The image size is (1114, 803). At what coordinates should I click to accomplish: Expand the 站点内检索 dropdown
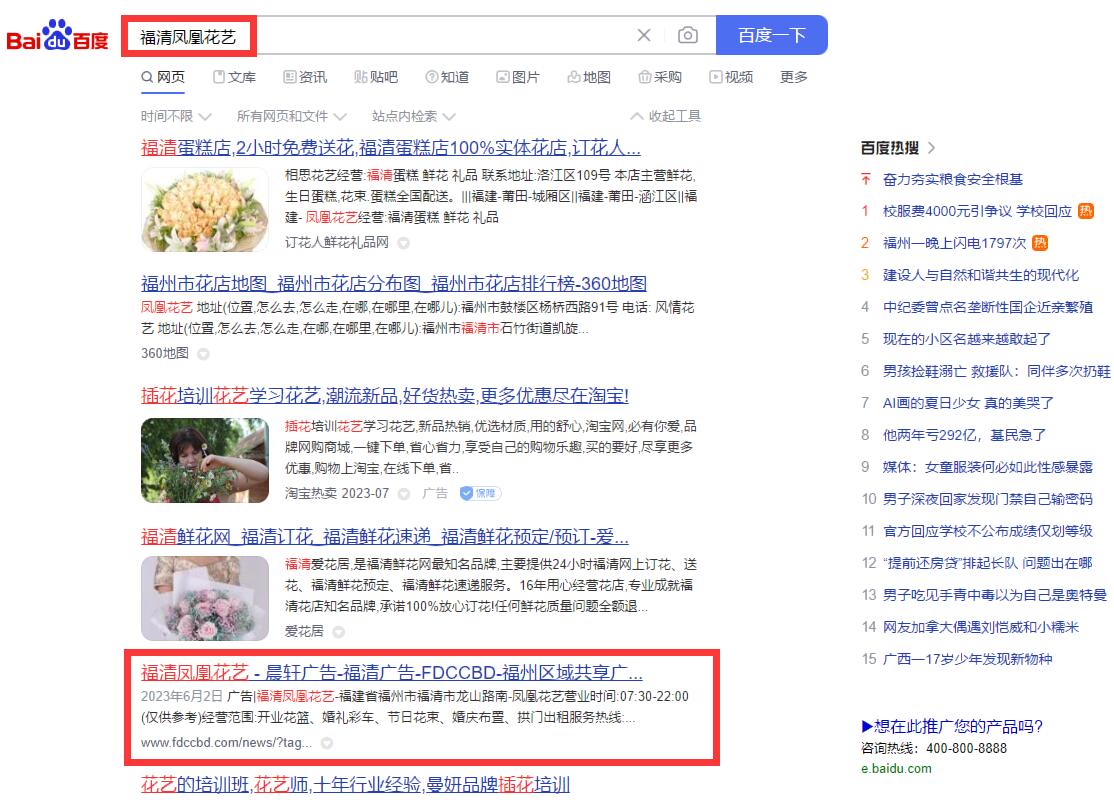(x=413, y=116)
